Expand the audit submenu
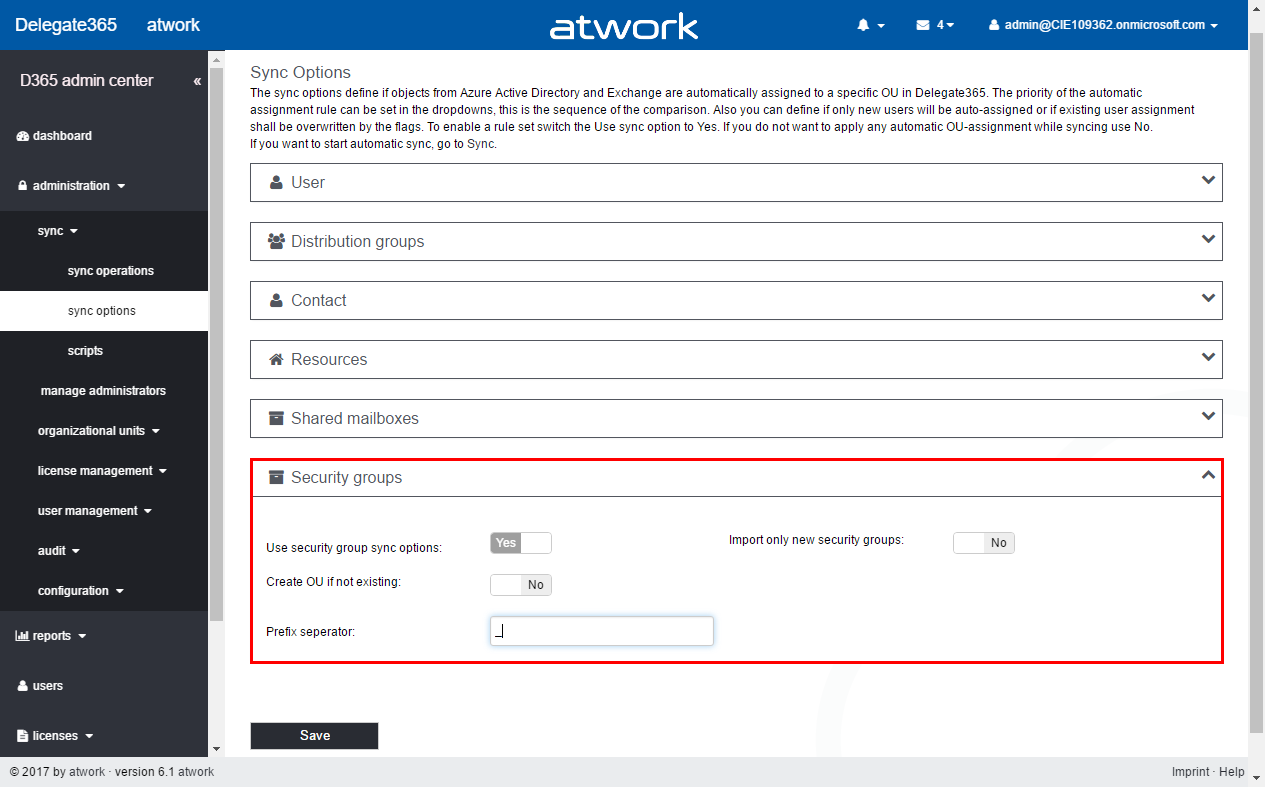Viewport: 1265px width, 787px height. (x=58, y=551)
